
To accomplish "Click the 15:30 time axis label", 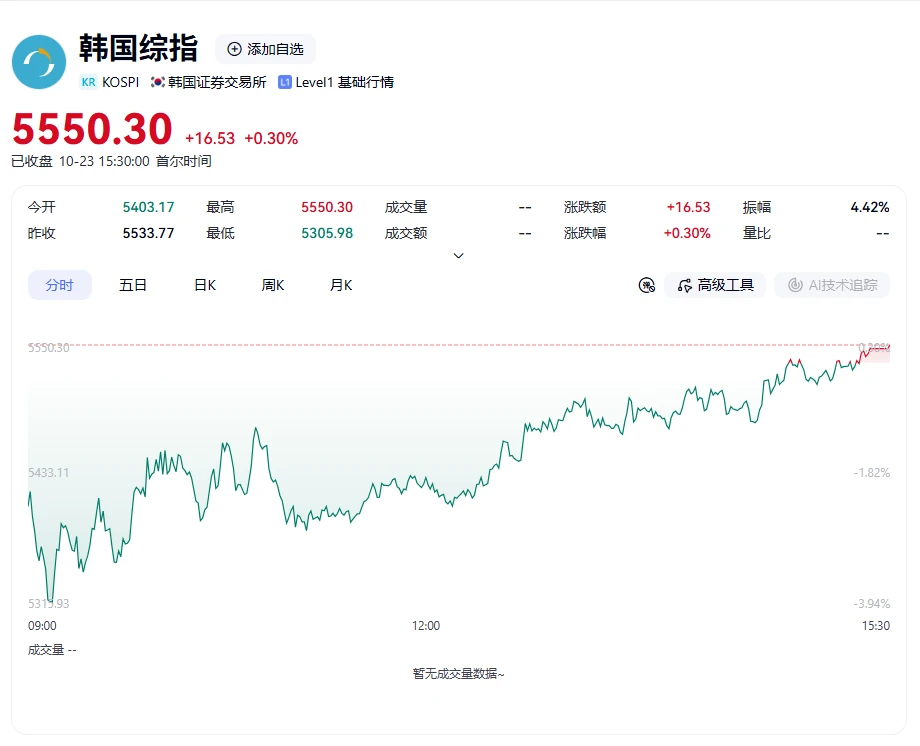I will pyautogui.click(x=875, y=626).
